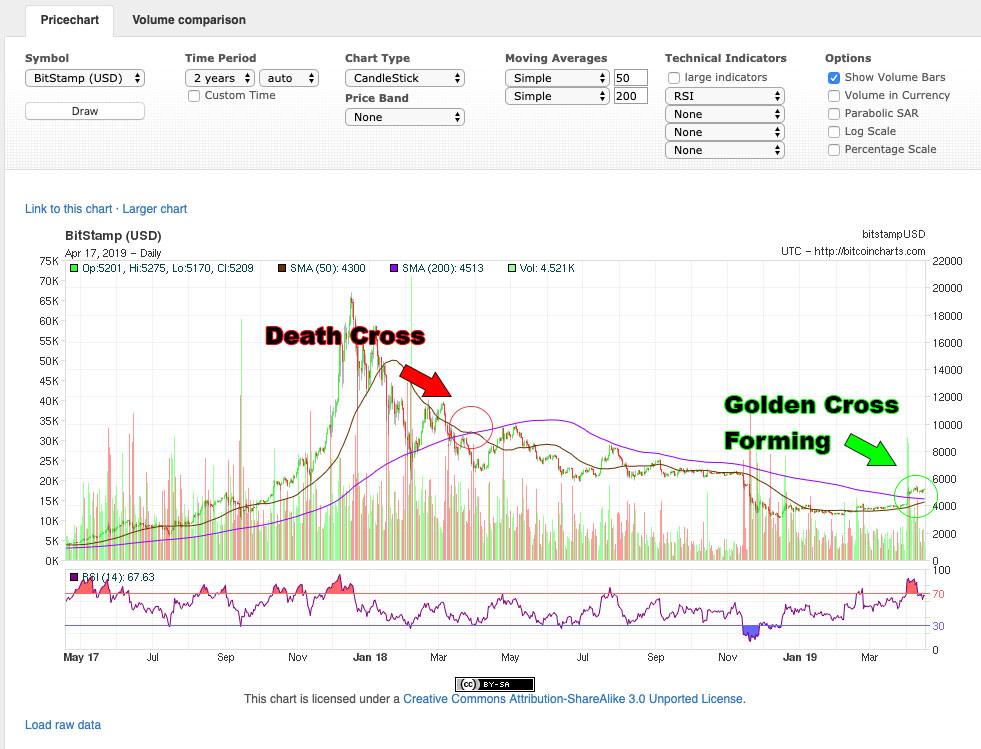Toggle the large indicators checkbox
981x749 pixels.
(x=674, y=78)
